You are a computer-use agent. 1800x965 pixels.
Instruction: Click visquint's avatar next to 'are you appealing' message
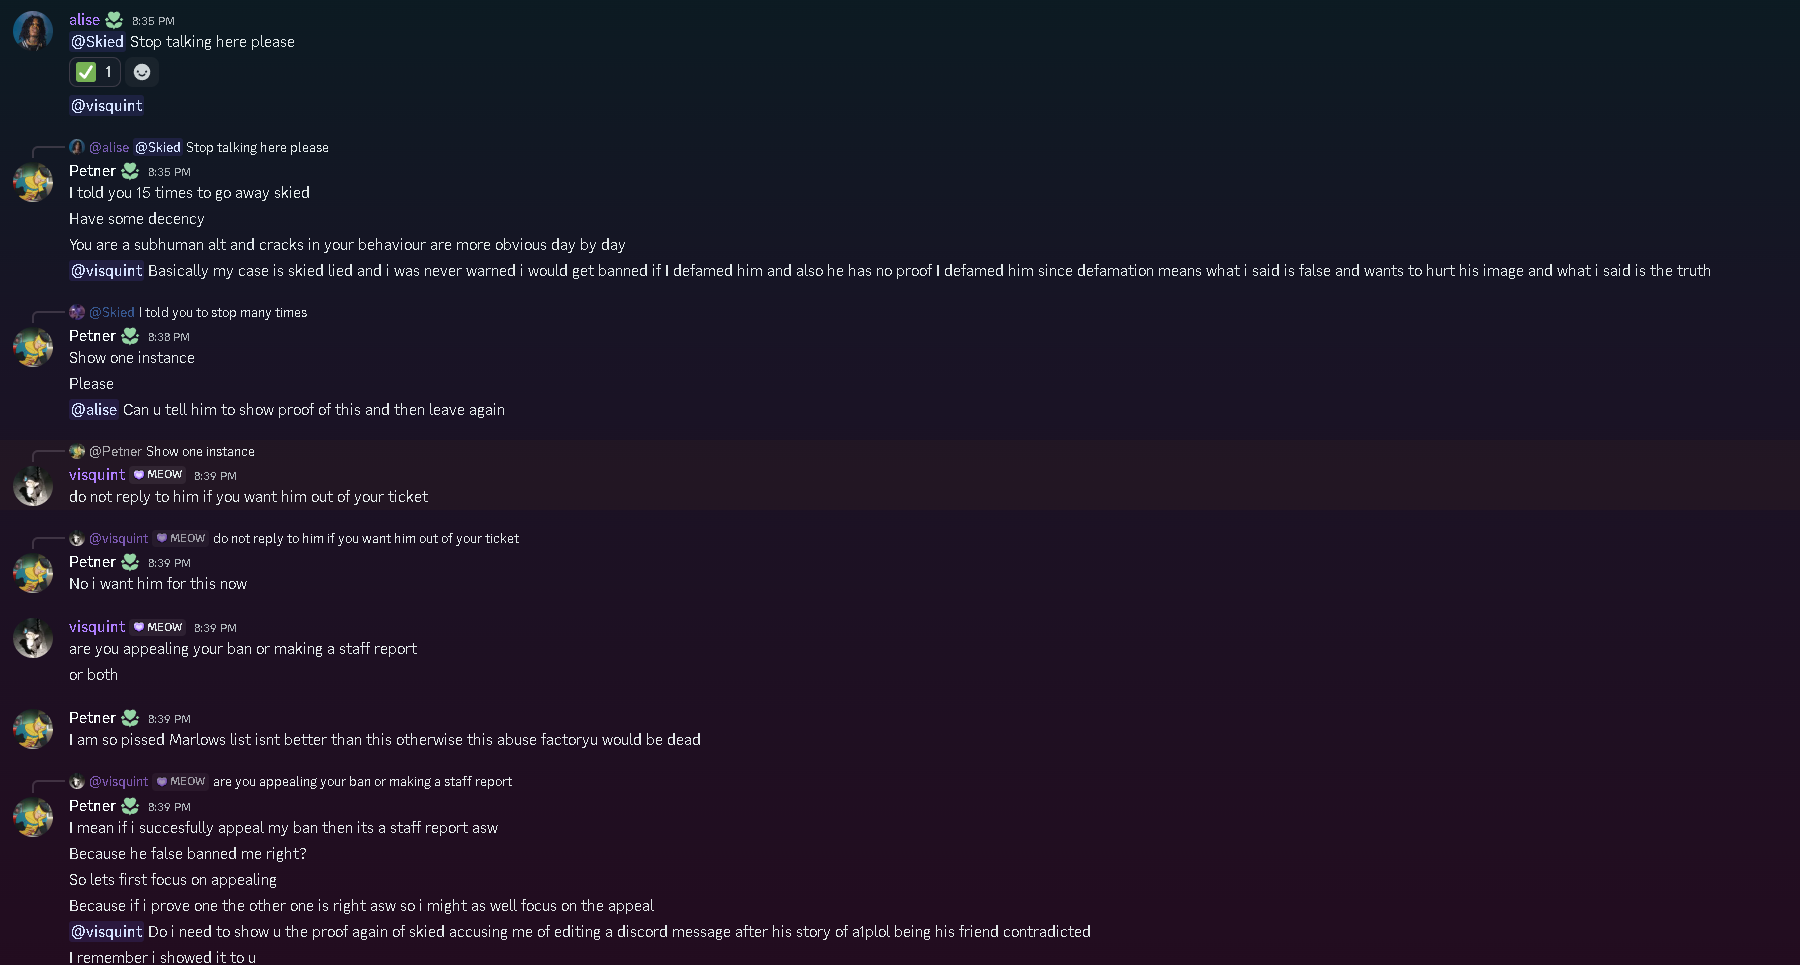(x=32, y=638)
